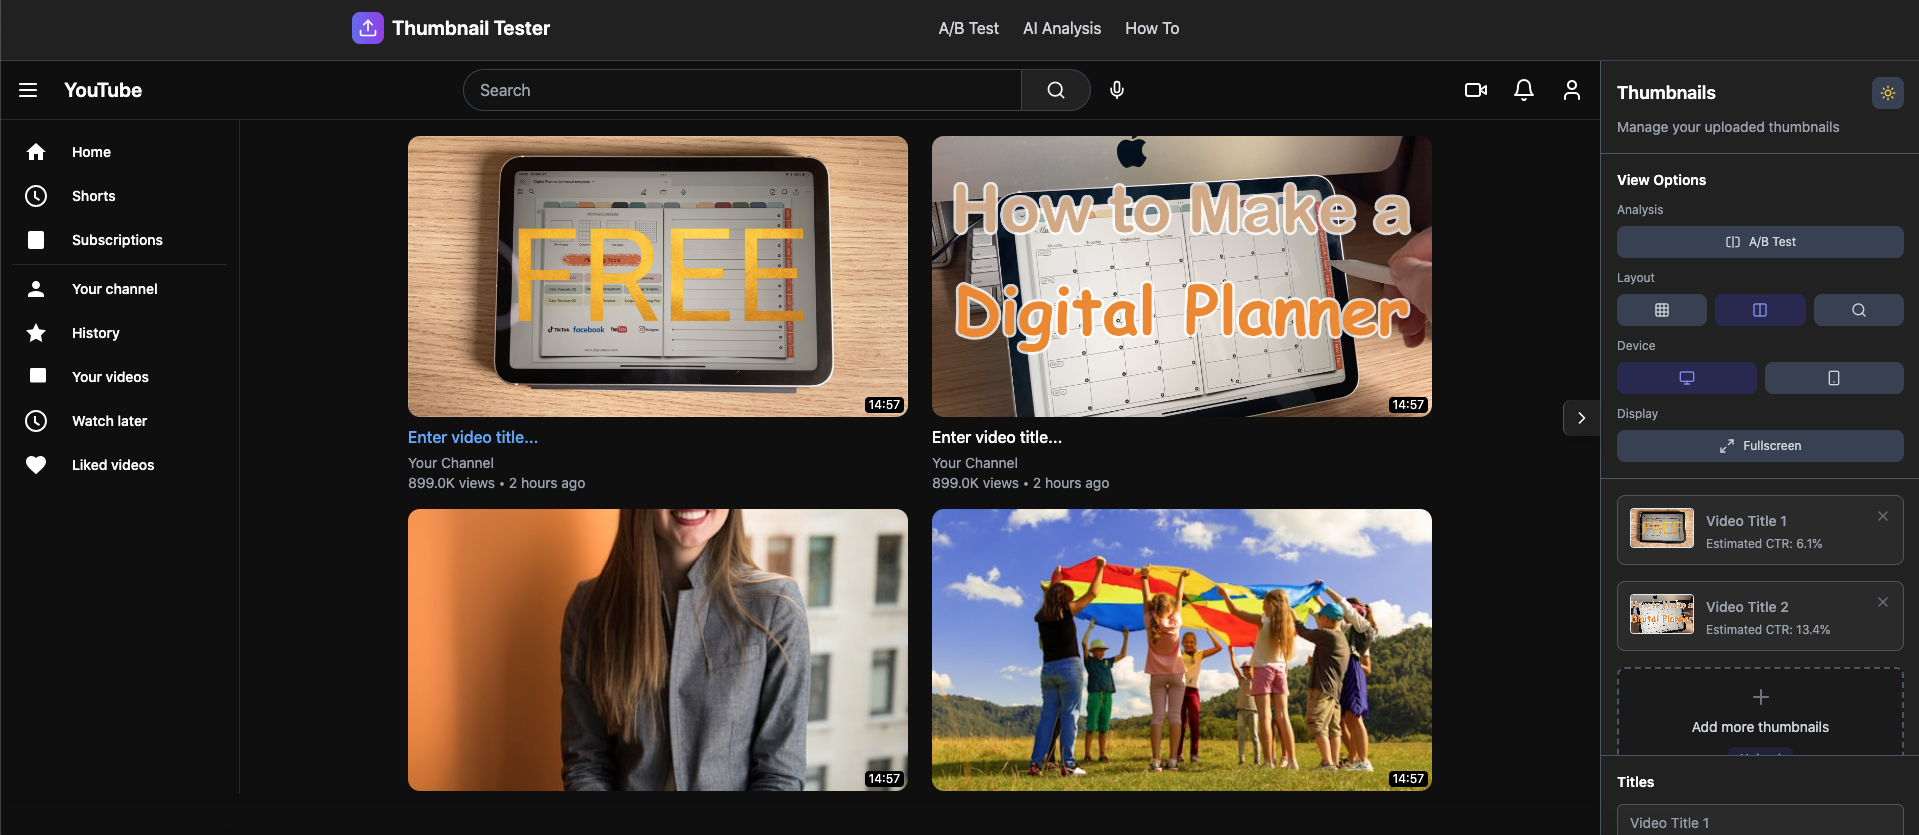
Task: Click 'Your Channel' under the FREE video
Action: [x=451, y=463]
